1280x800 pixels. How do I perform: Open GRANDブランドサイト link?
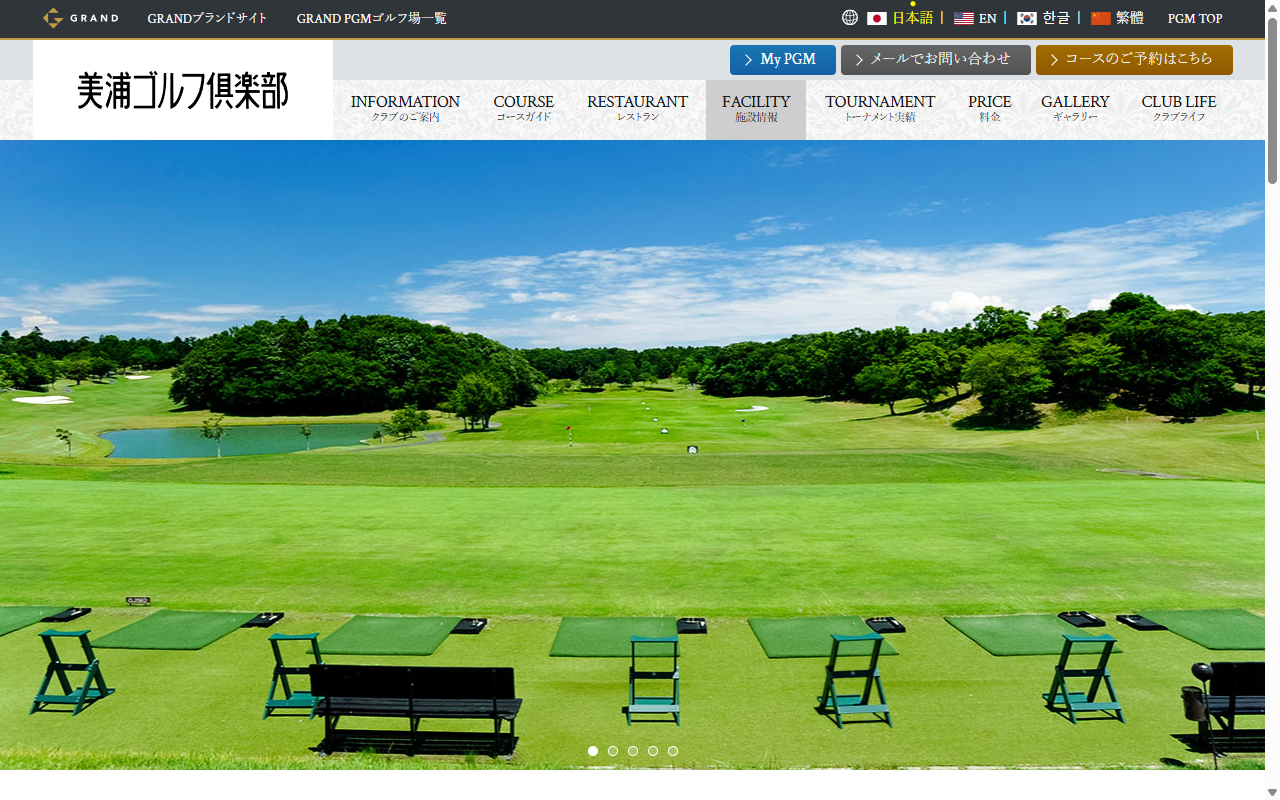click(x=207, y=18)
